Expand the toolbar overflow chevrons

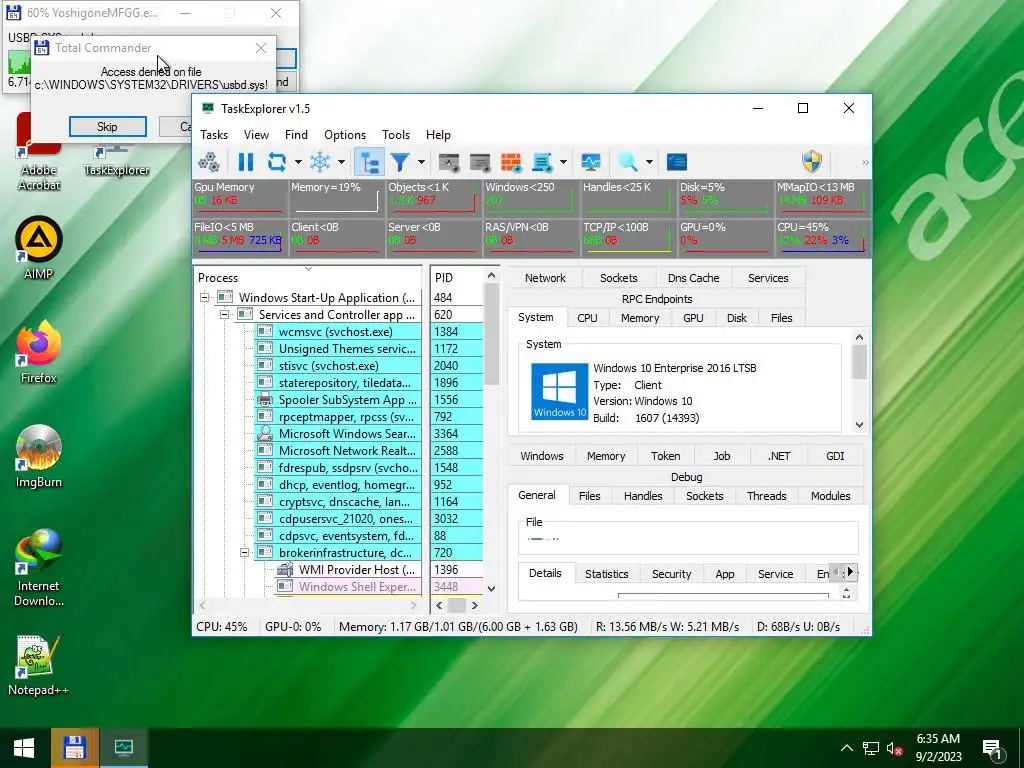click(865, 162)
